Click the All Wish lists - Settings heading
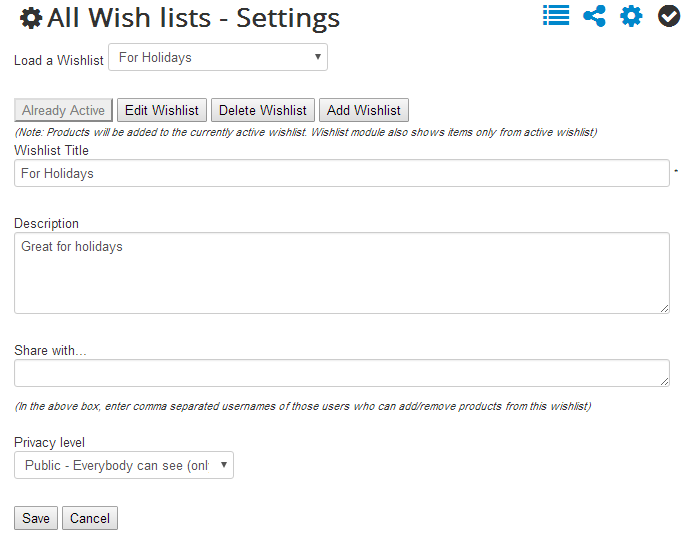 pos(194,18)
